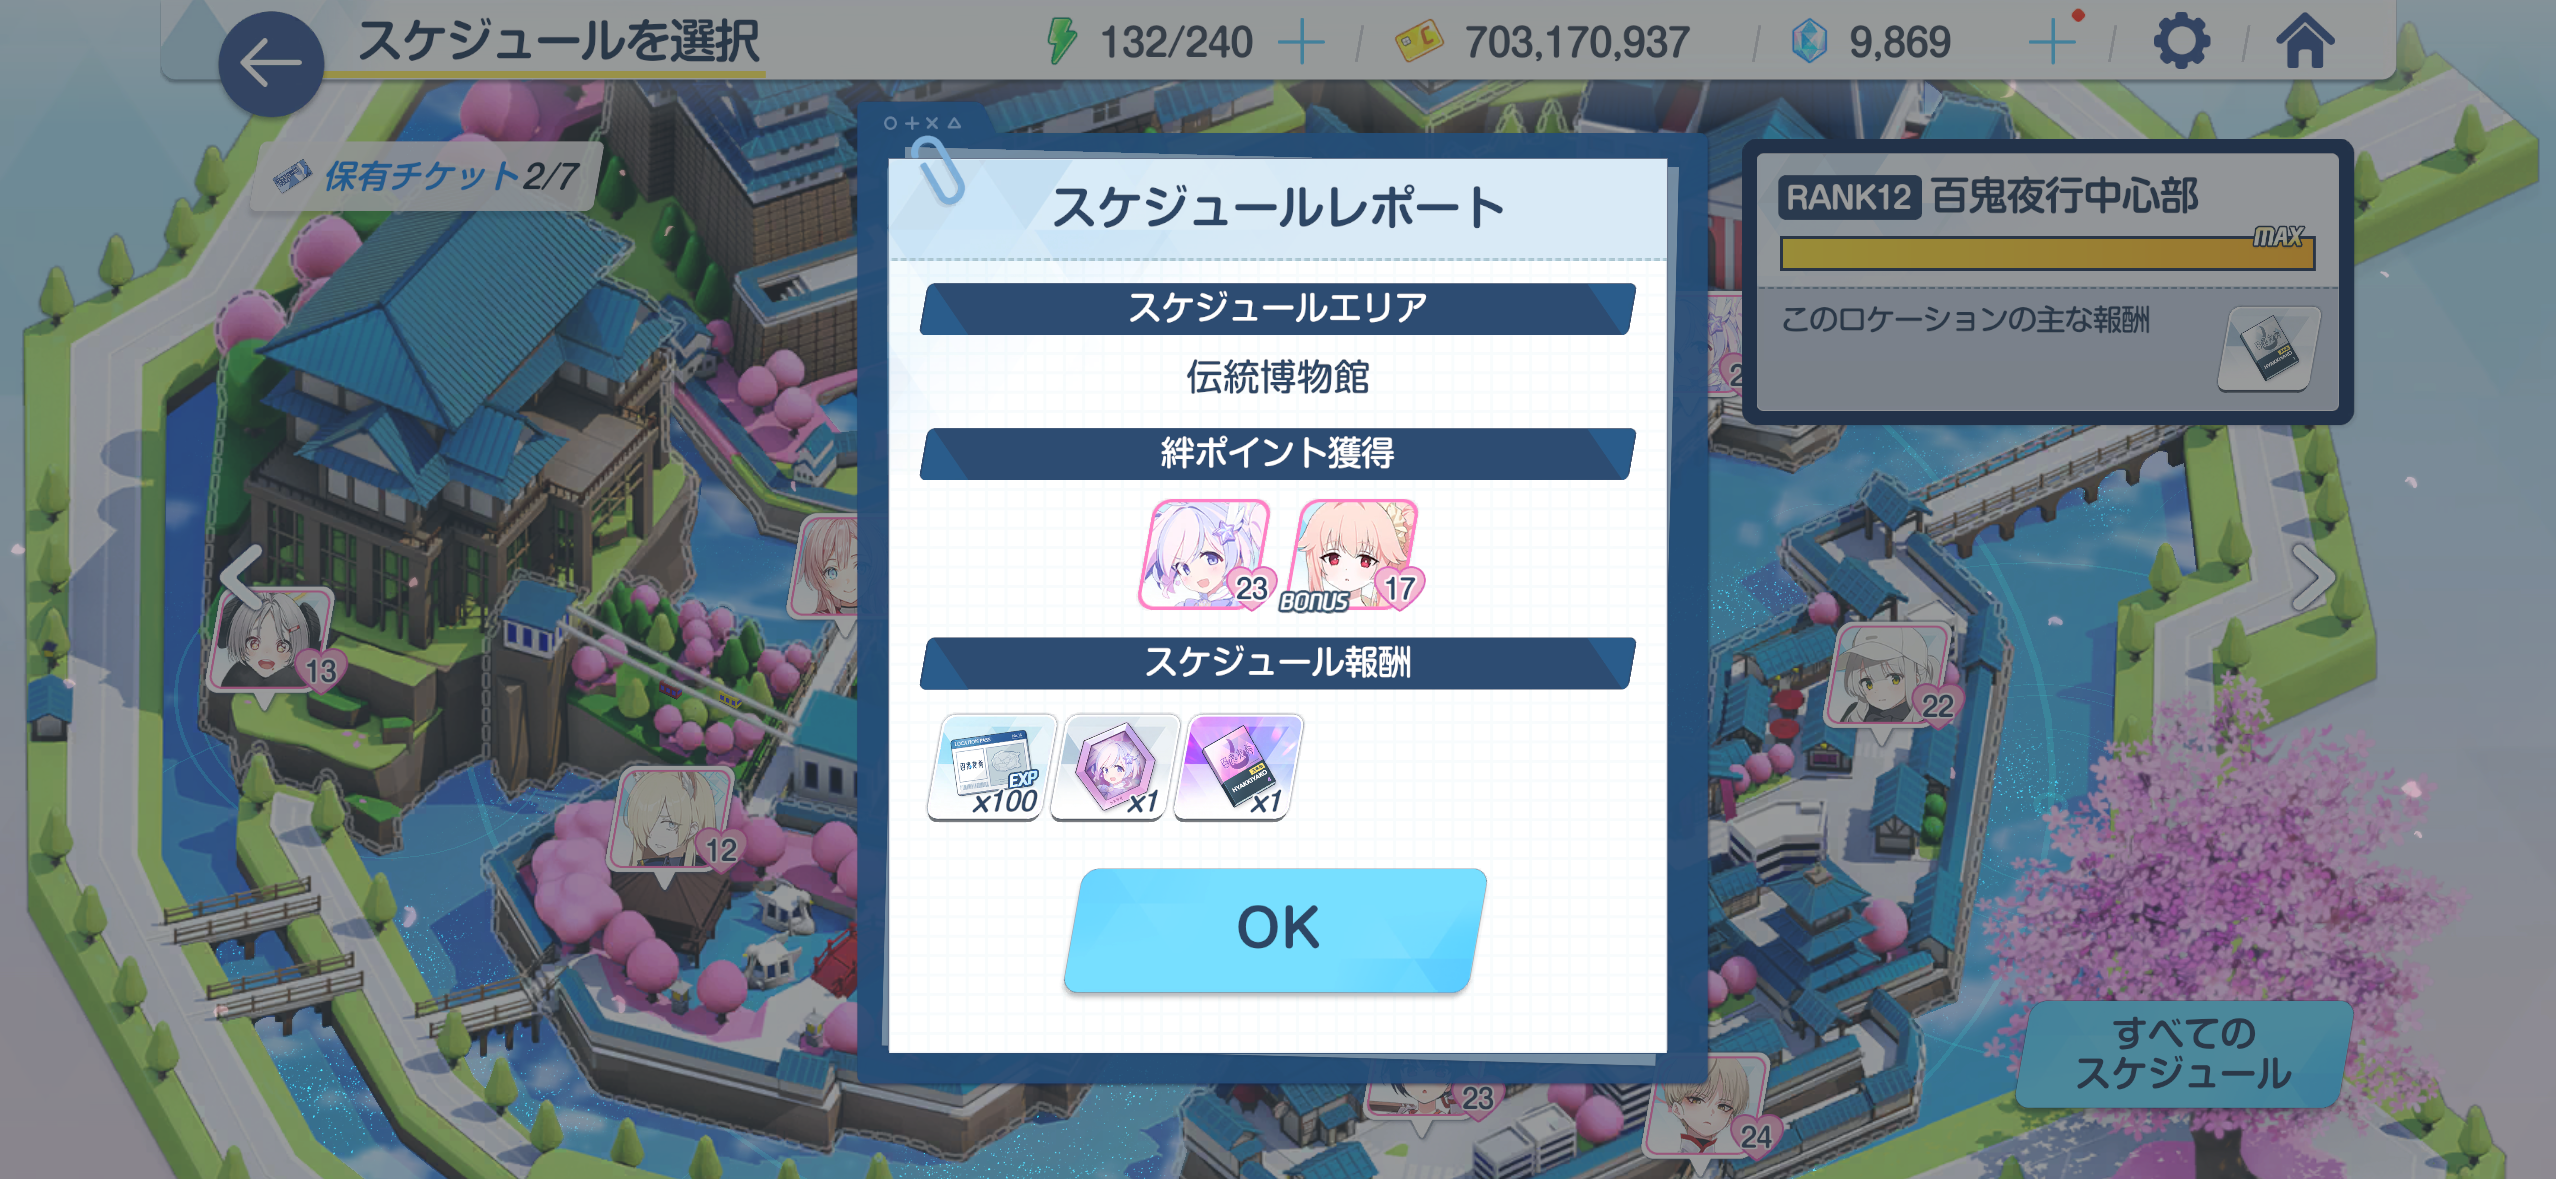
Task: Open すべてのスケジュール button
Action: coord(2183,1053)
